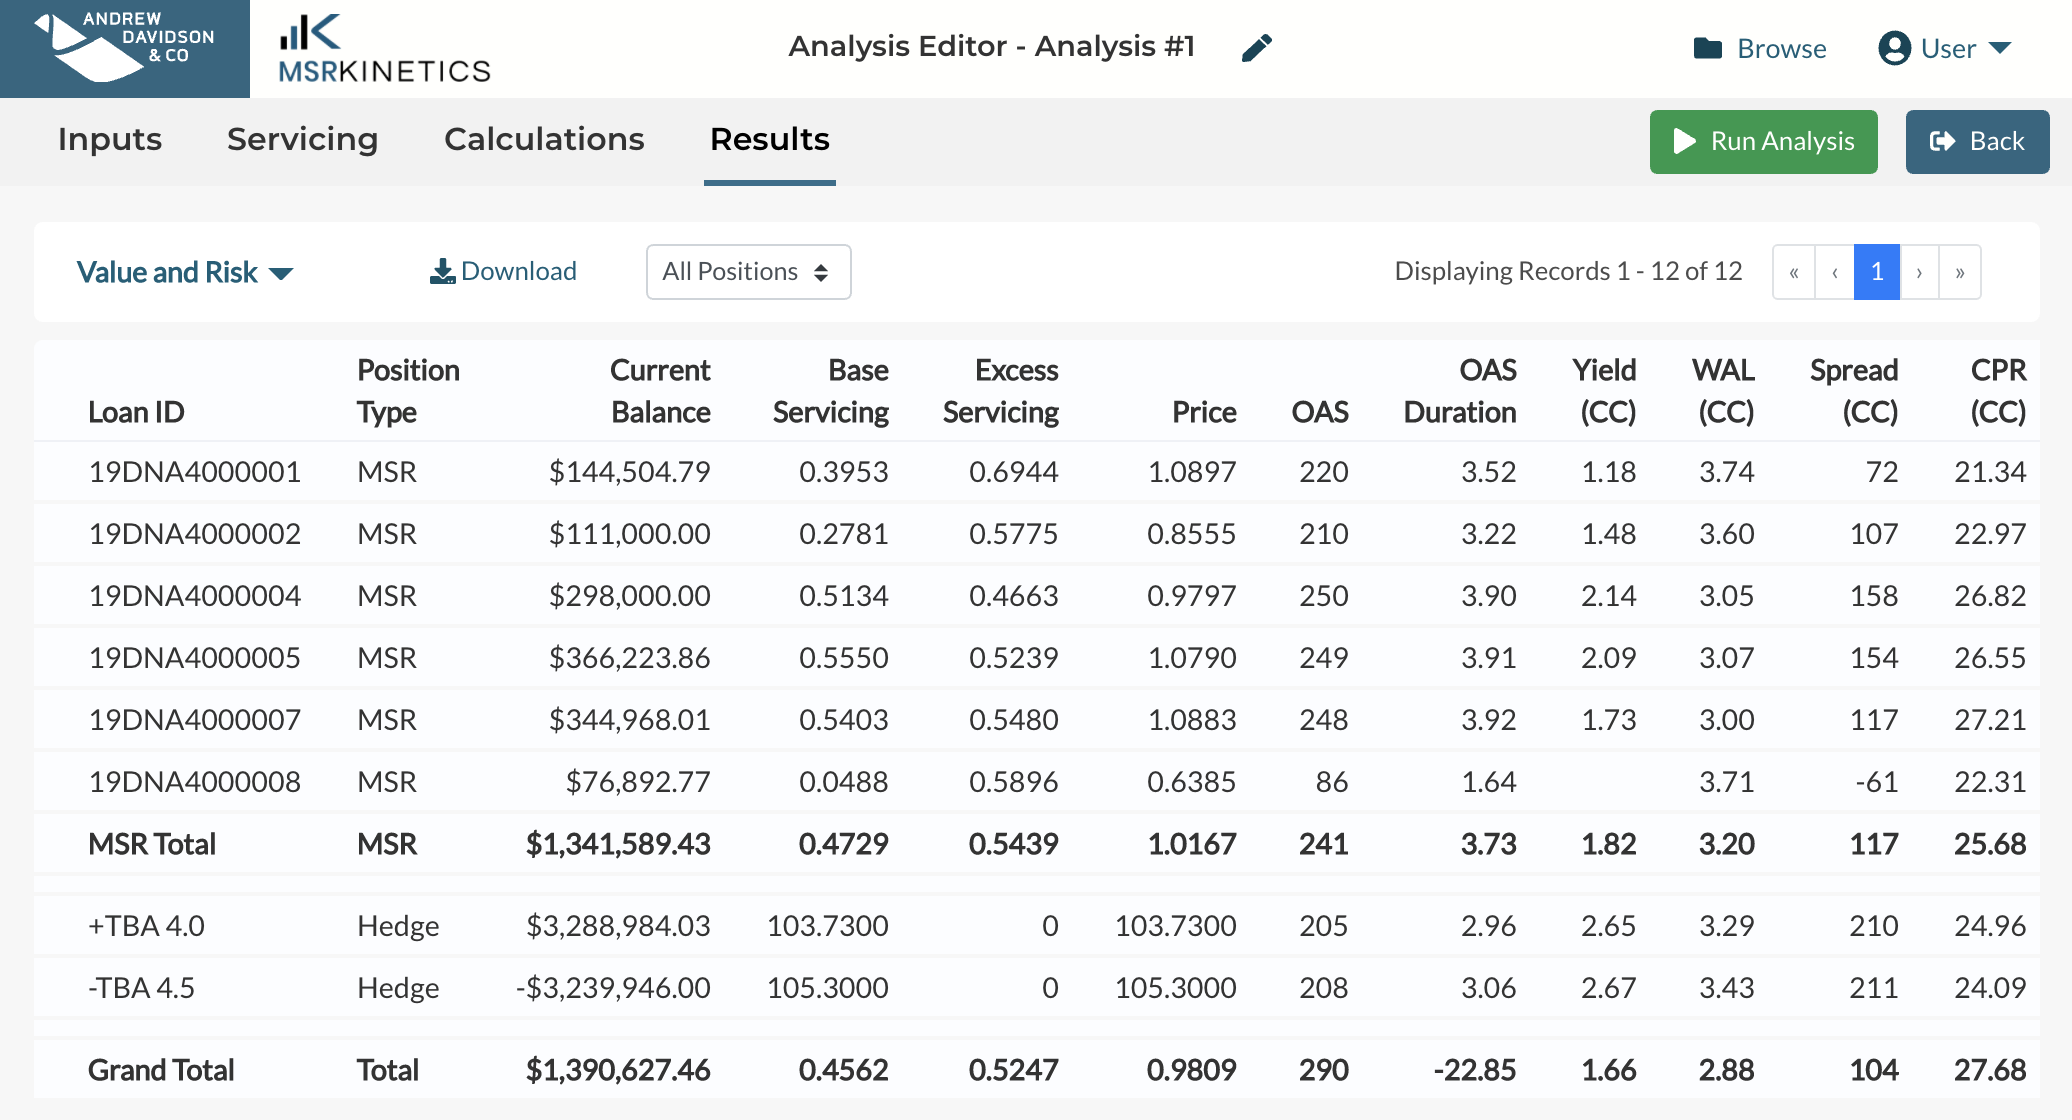The image size is (2072, 1120).
Task: Click the Base Servicing column header
Action: tap(830, 391)
